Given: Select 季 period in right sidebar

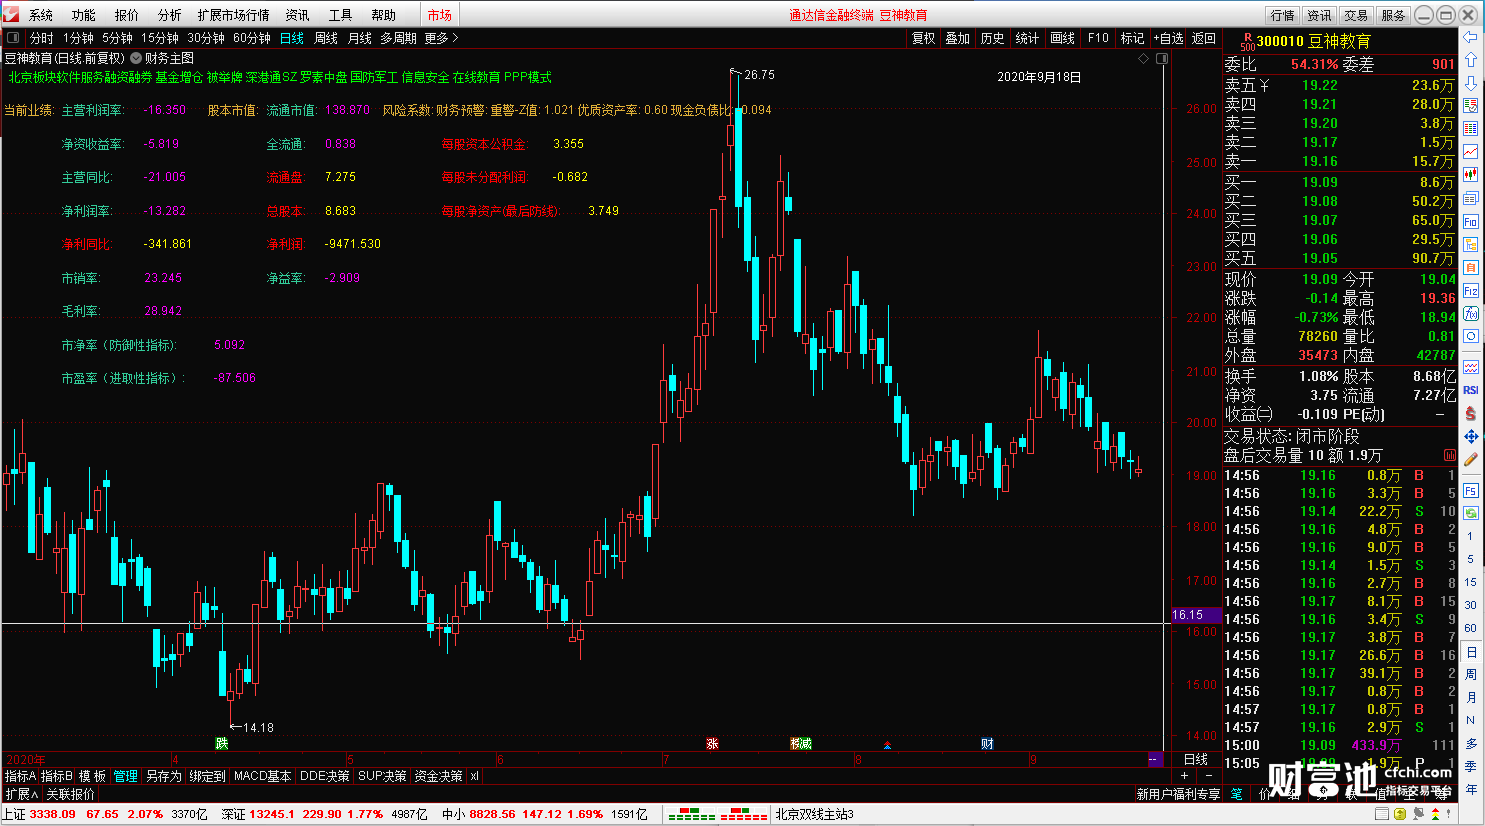Looking at the screenshot, I should 1470,766.
